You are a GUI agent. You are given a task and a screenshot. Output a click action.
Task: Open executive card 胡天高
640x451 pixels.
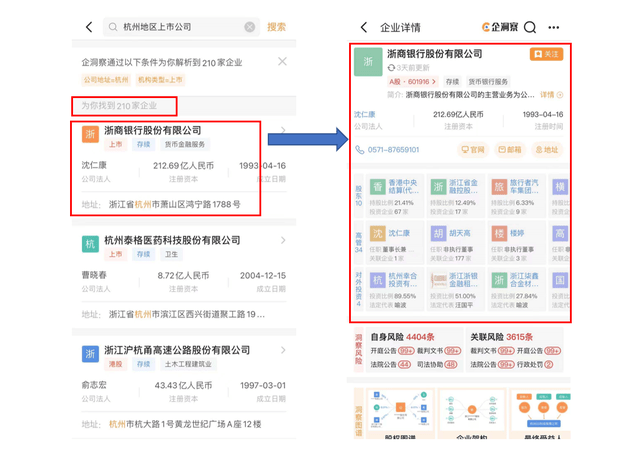coord(456,242)
